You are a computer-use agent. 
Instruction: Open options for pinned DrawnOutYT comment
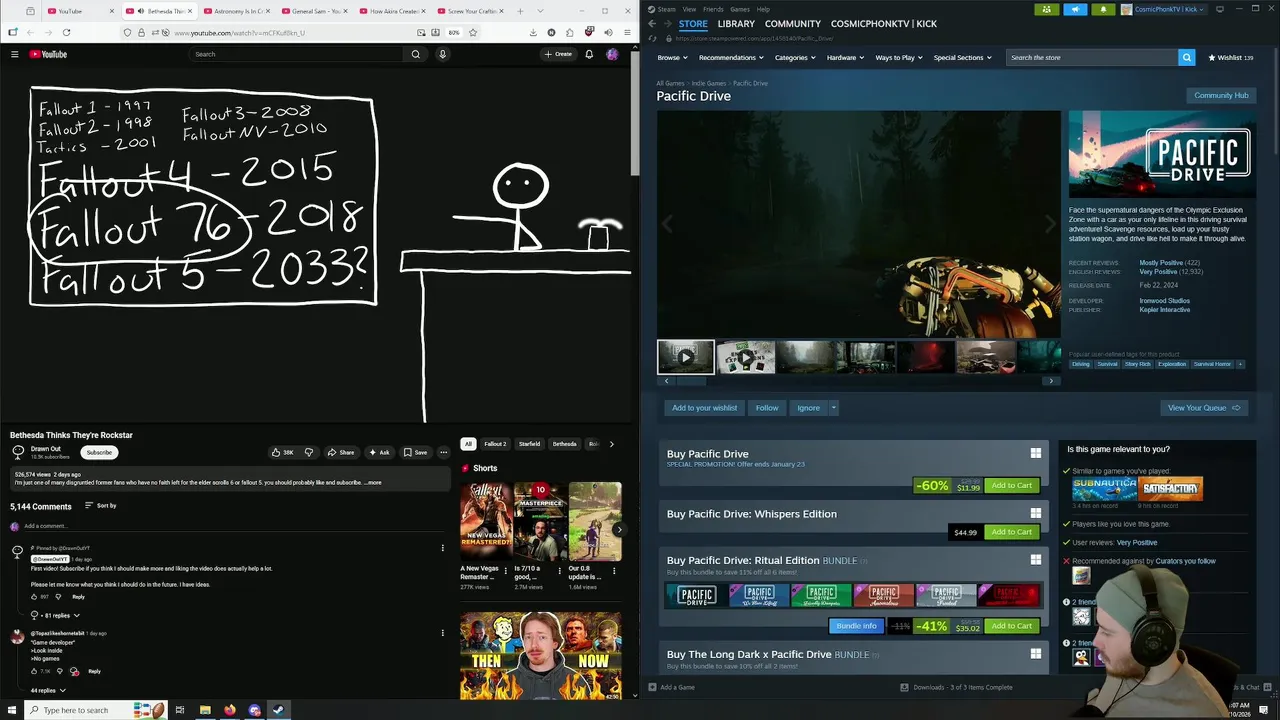(x=443, y=548)
